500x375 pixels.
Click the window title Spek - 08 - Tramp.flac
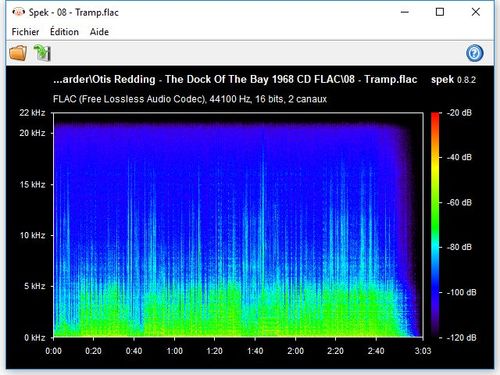(73, 12)
